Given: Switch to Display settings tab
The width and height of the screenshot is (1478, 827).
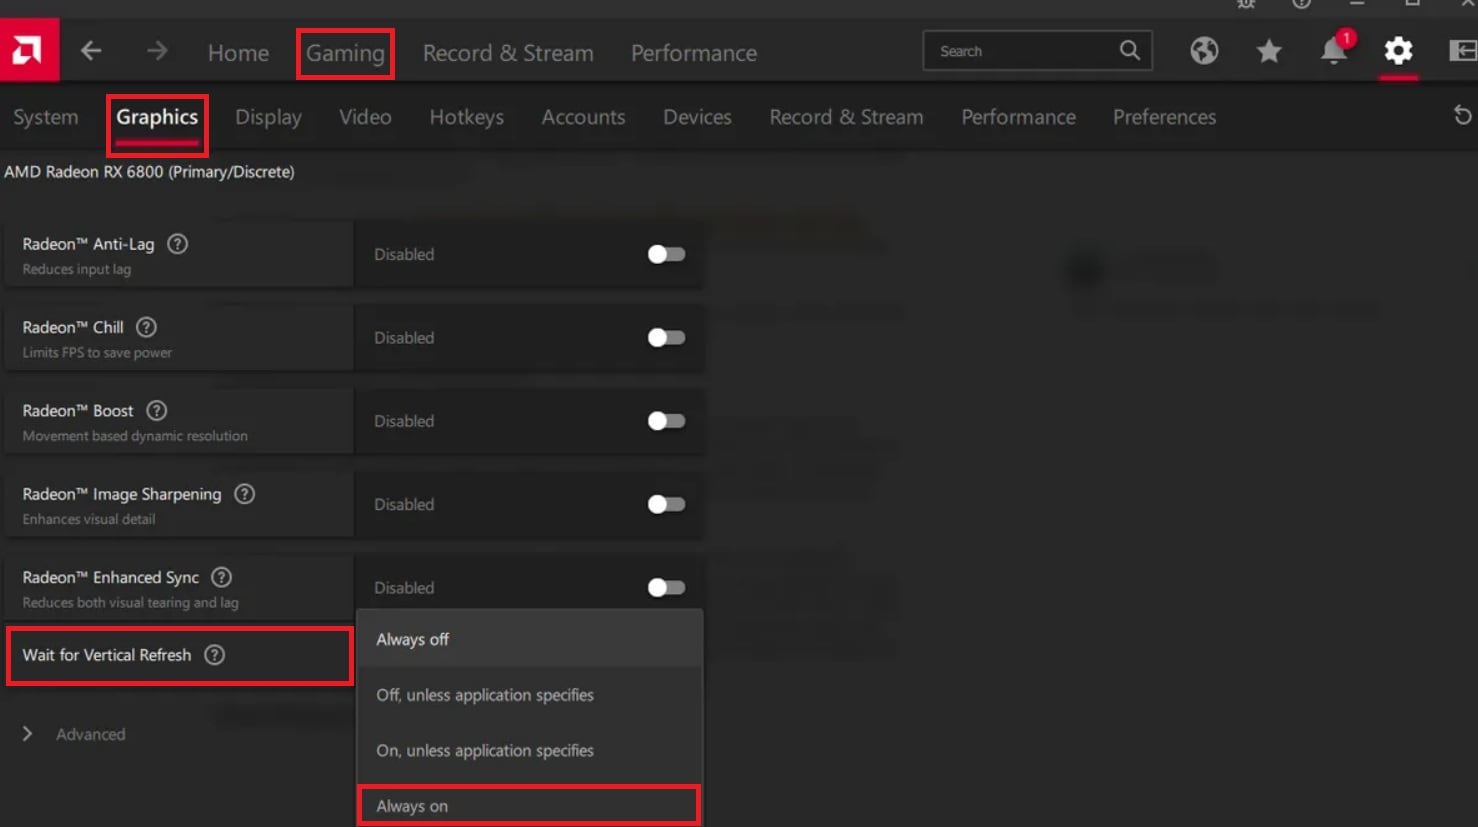Looking at the screenshot, I should 268,117.
